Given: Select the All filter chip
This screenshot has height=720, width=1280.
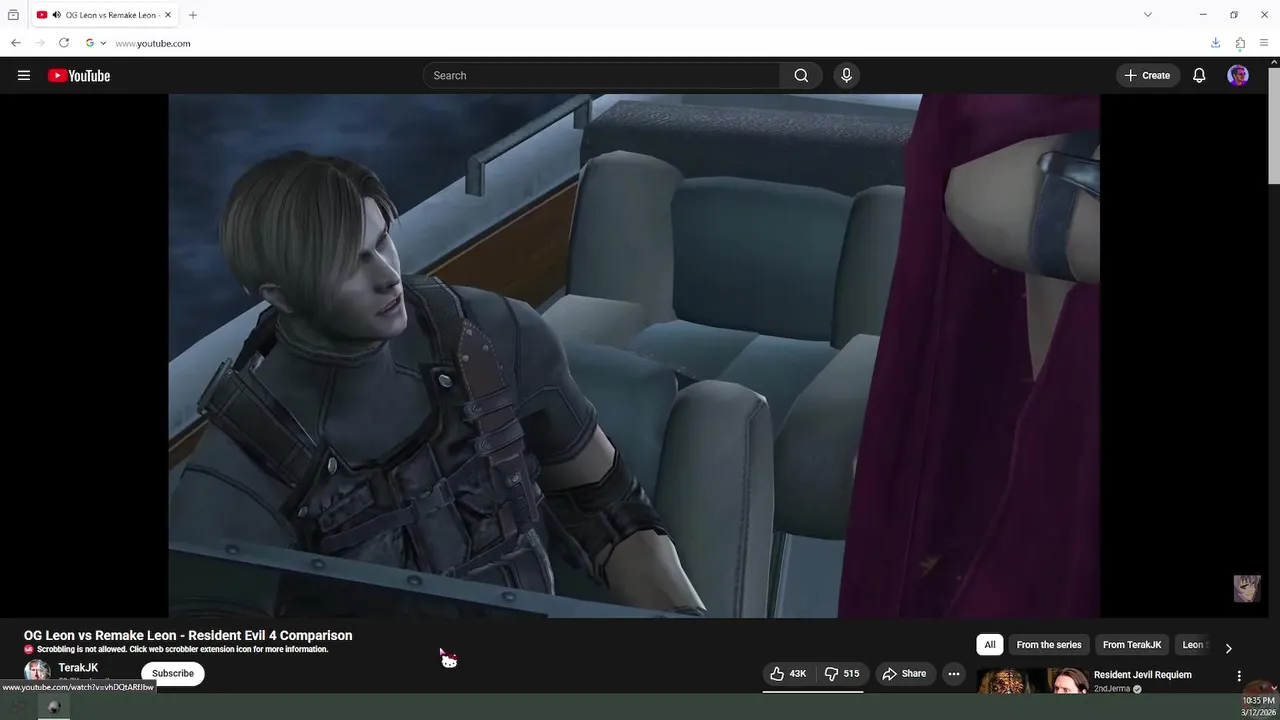Looking at the screenshot, I should click(x=990, y=645).
